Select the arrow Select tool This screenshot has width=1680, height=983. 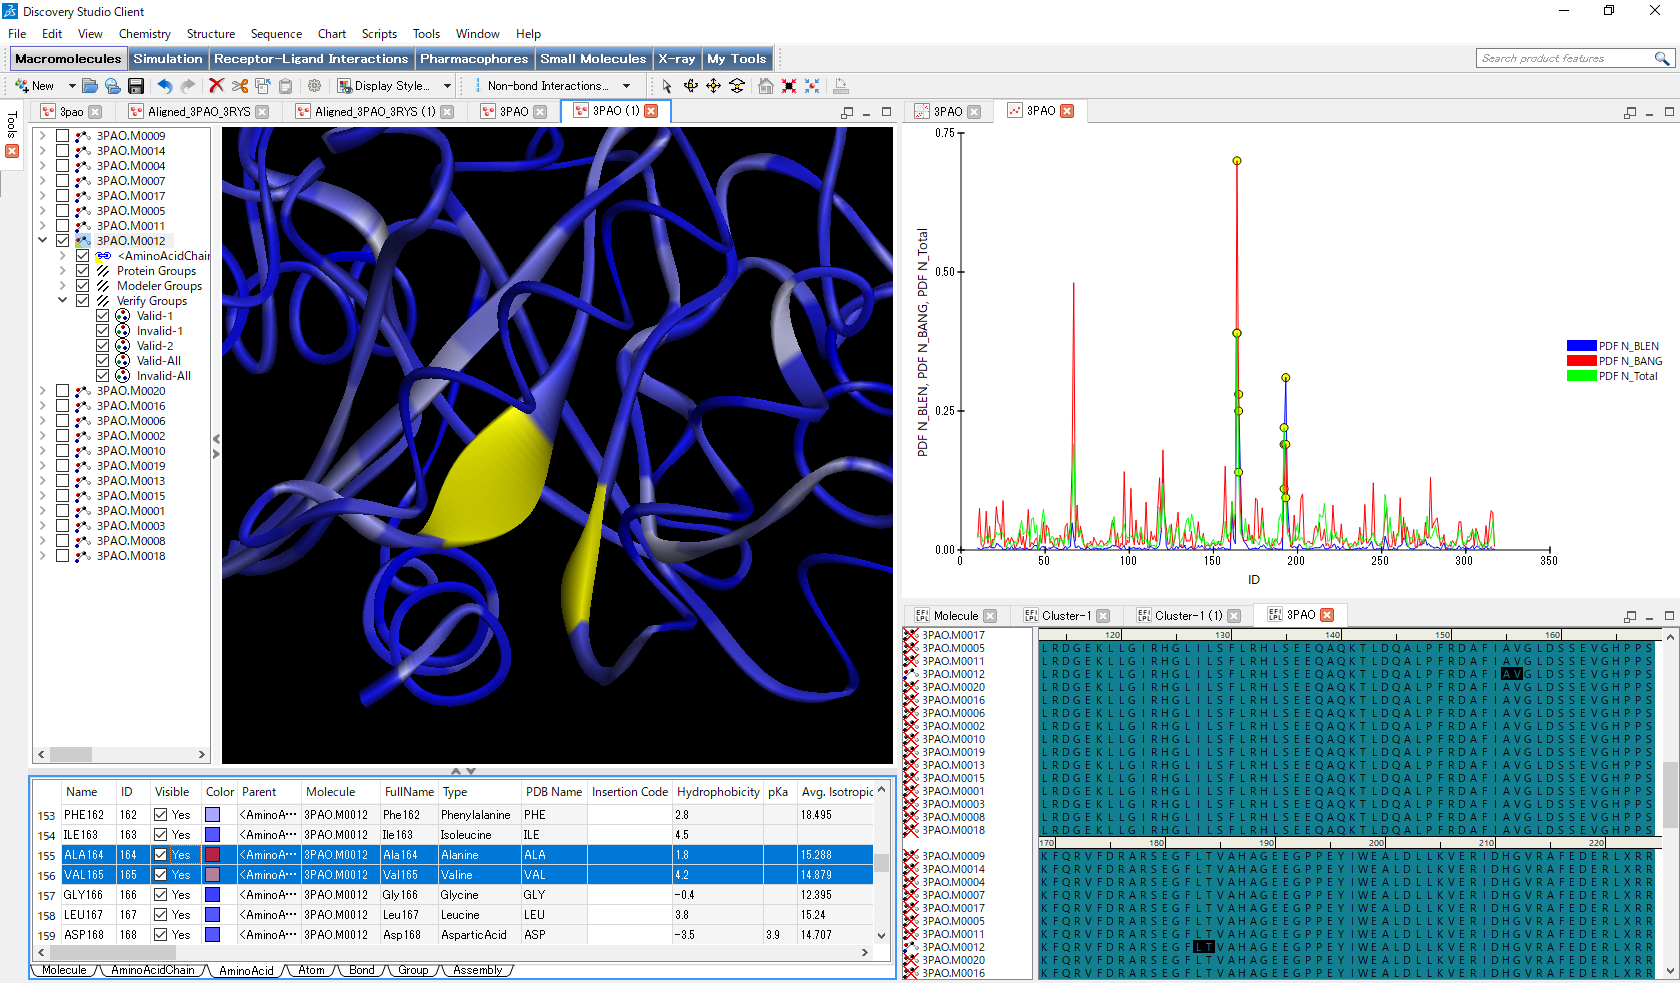click(x=667, y=86)
